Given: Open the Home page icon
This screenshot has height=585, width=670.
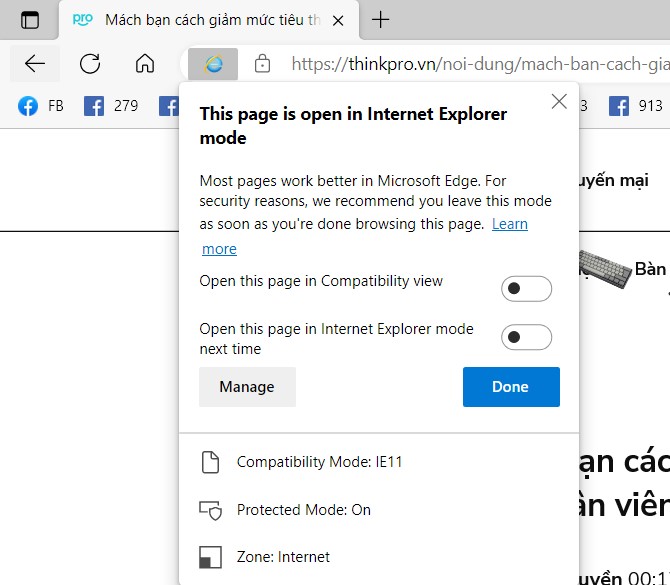Looking at the screenshot, I should coord(145,64).
